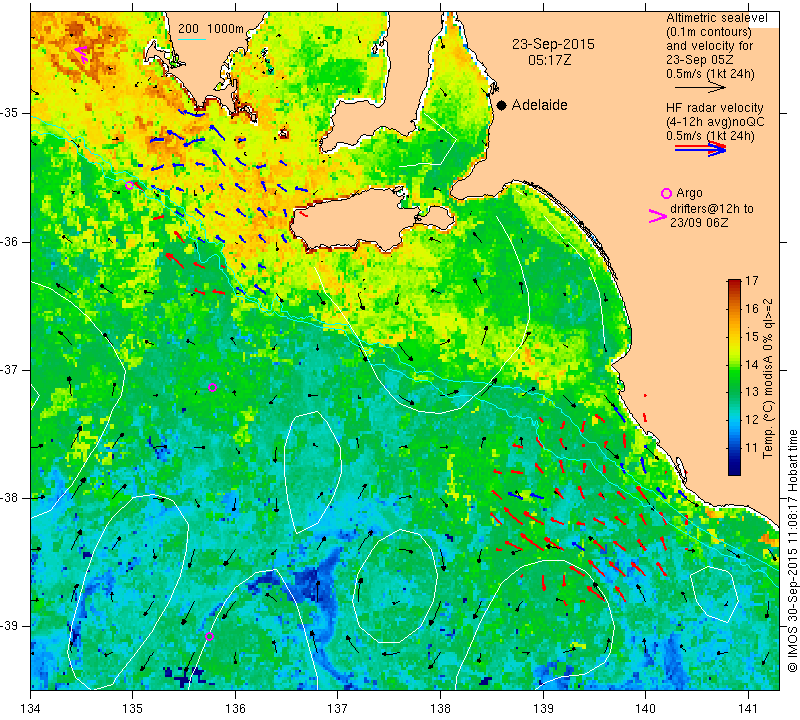Click the "(4-12h avg)noQC" legend text
The image size is (800, 720).
tap(715, 122)
